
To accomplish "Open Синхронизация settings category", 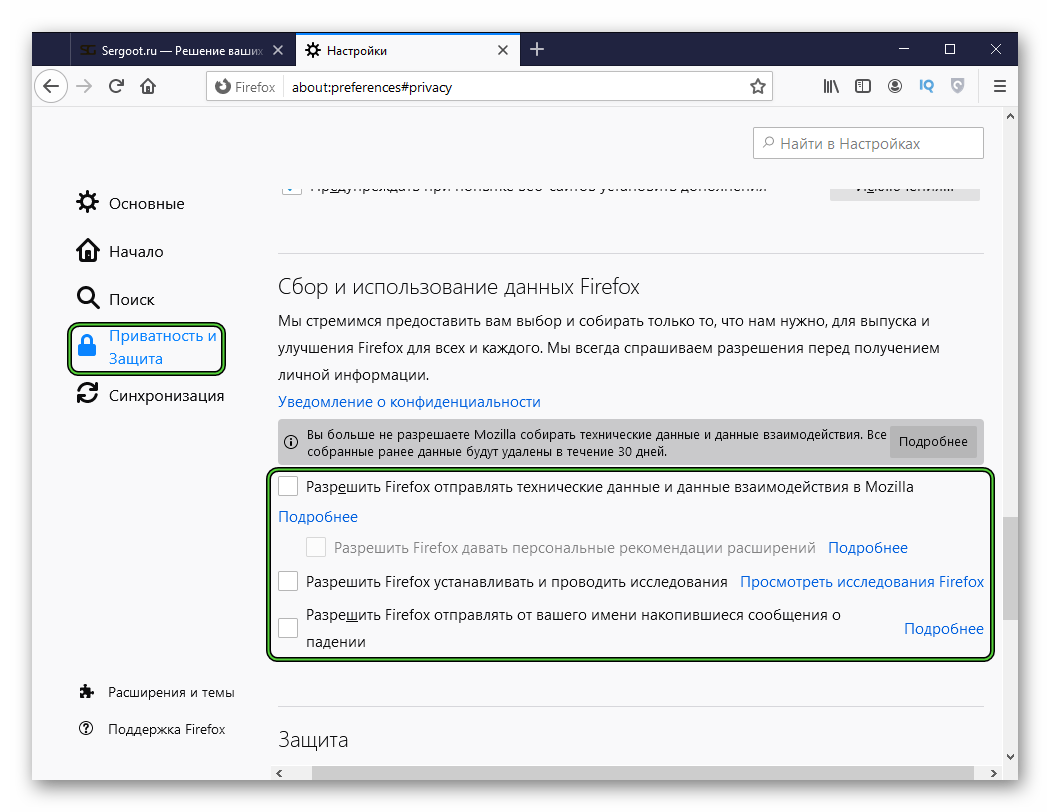I will point(151,395).
